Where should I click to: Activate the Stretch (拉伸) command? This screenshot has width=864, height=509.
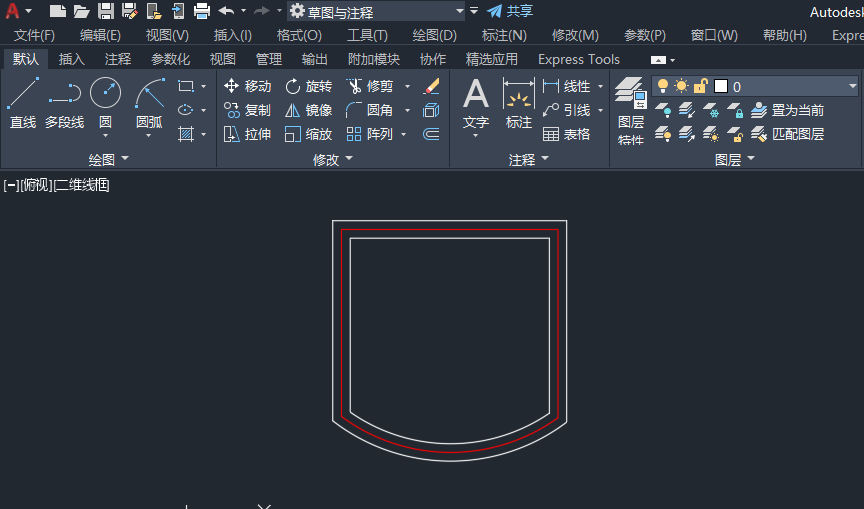247,134
